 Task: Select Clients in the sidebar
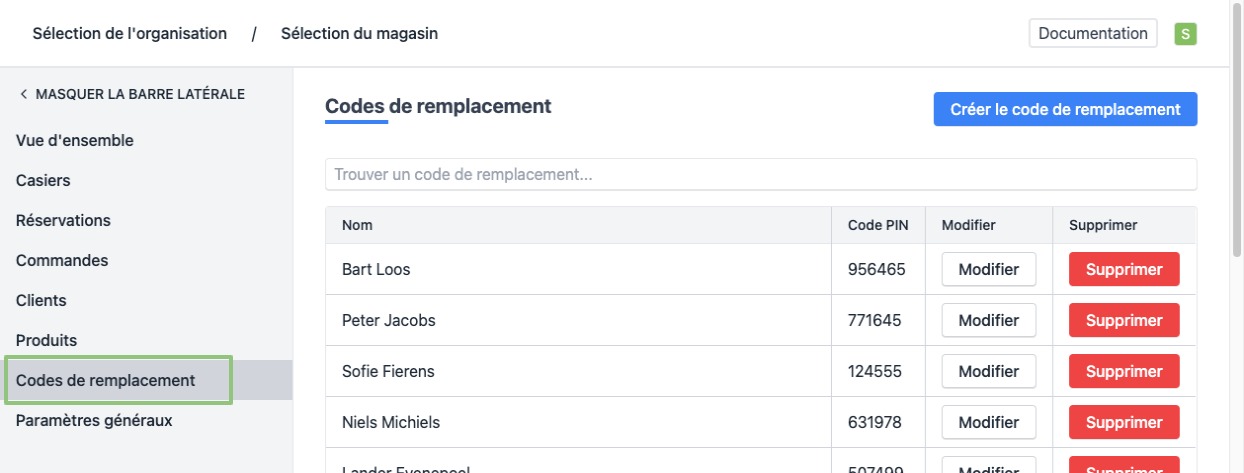coord(42,301)
